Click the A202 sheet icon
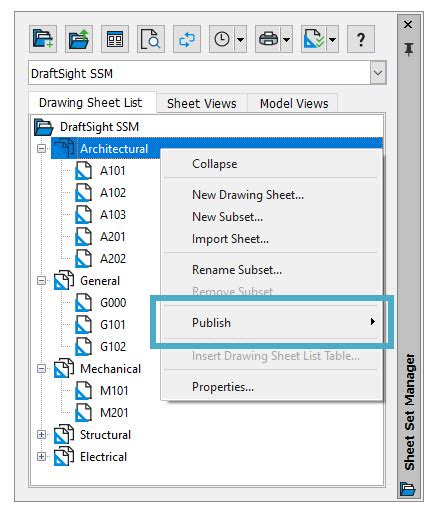 click(83, 259)
